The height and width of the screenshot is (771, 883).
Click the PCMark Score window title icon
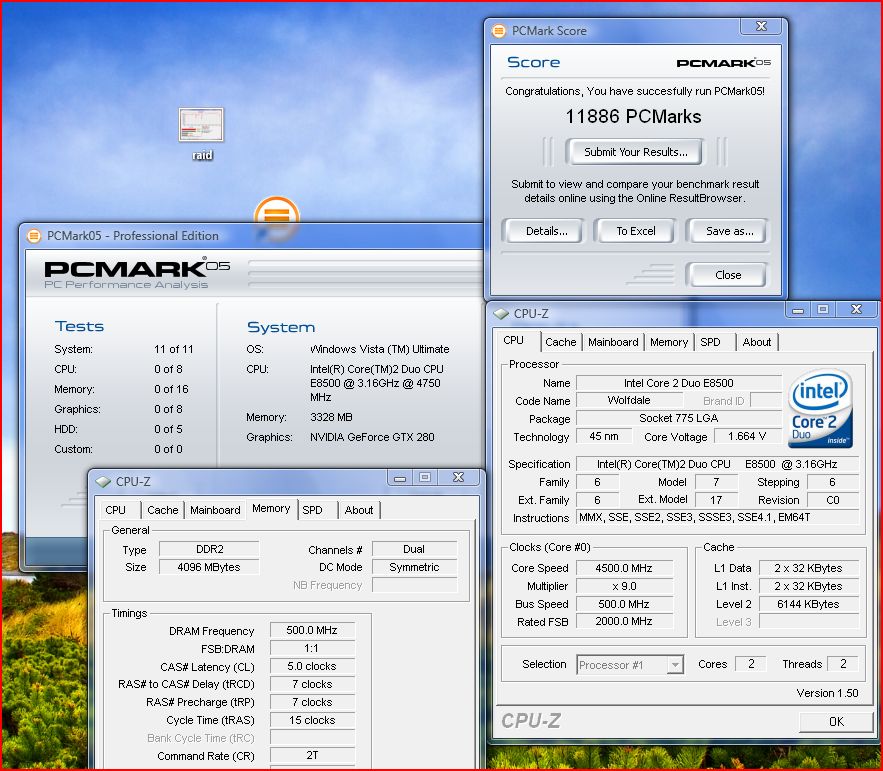click(498, 31)
